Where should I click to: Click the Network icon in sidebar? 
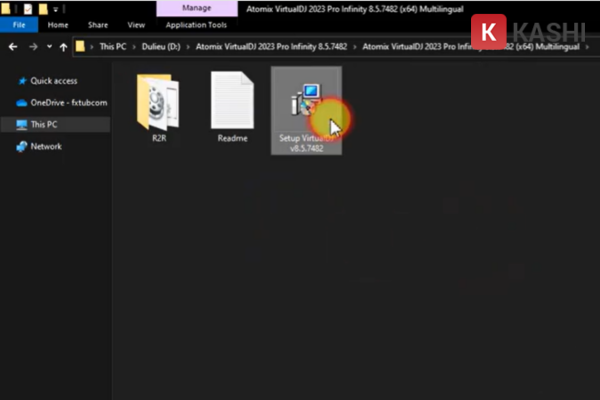tap(21, 146)
